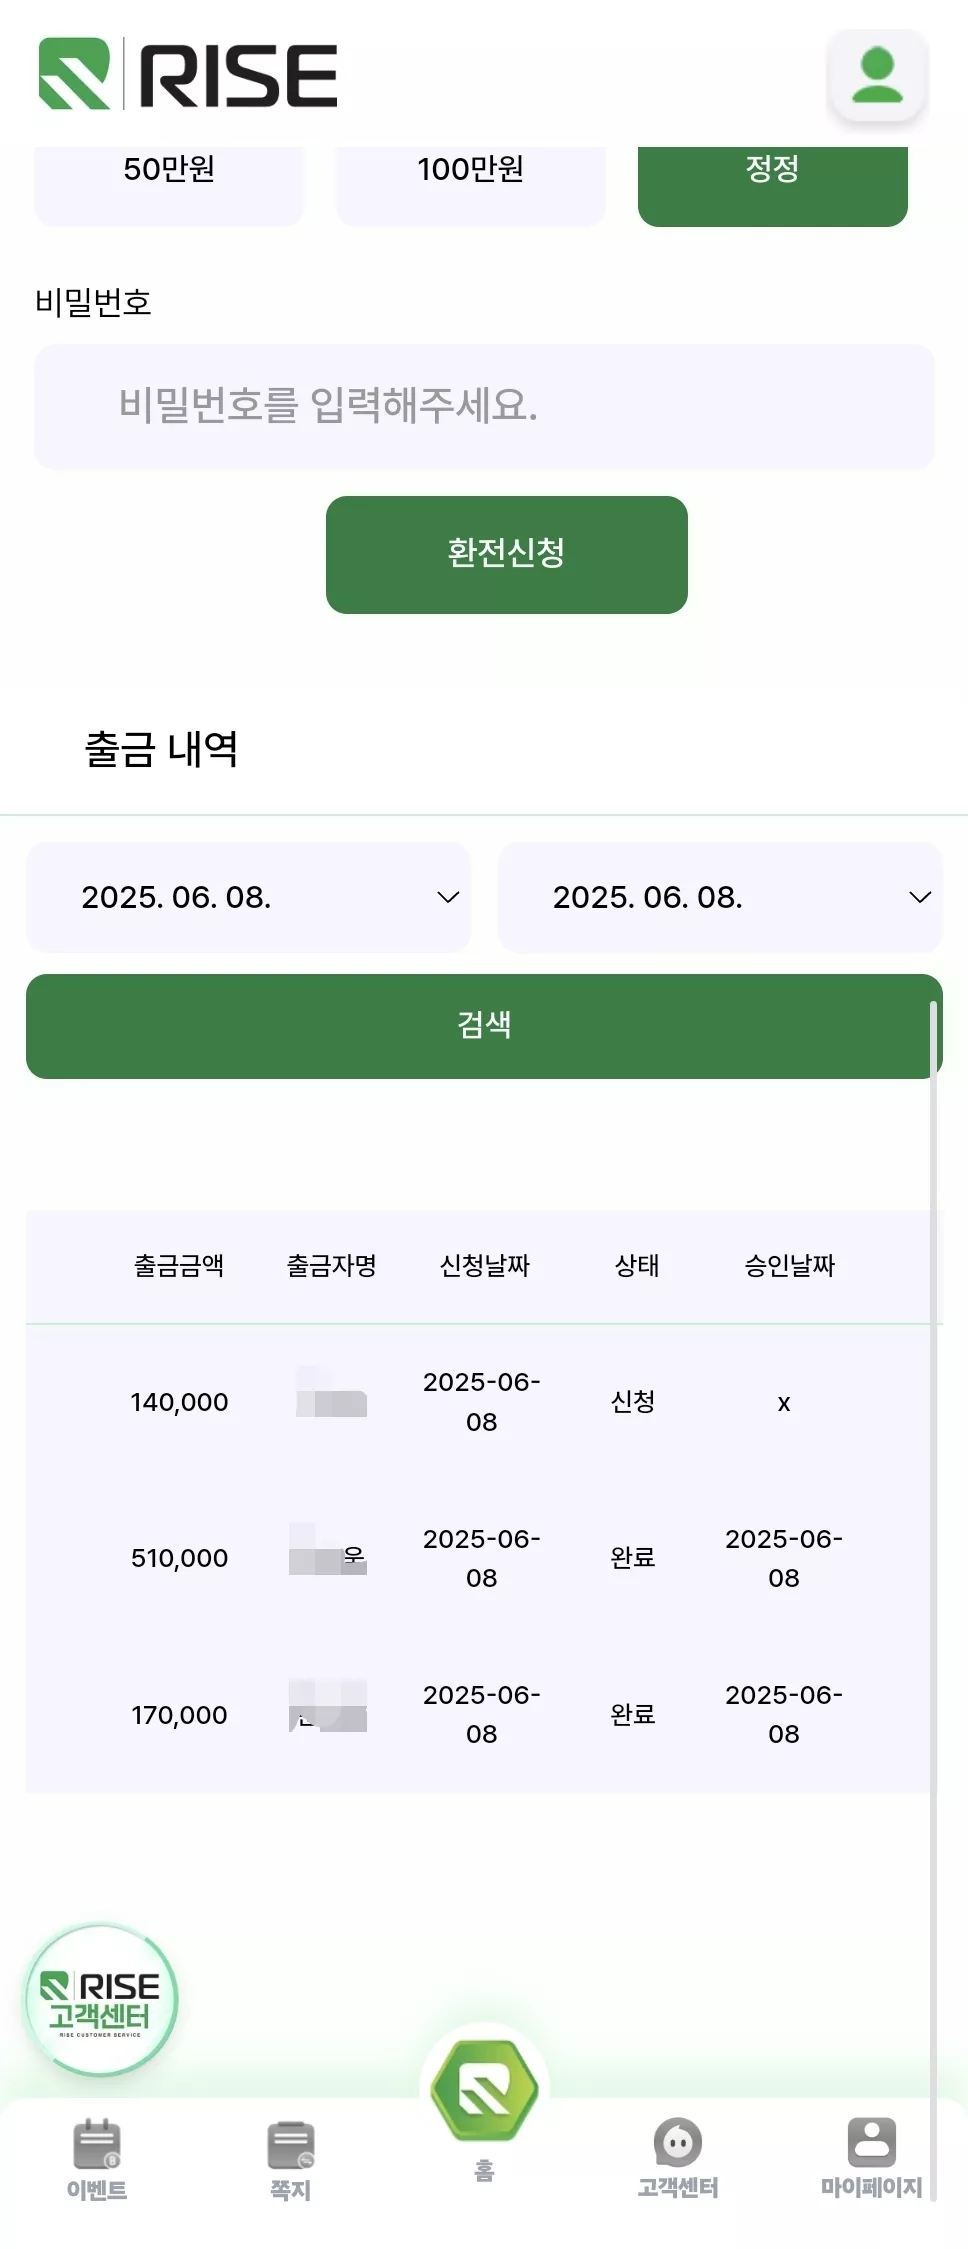Click the 상태 column header
The width and height of the screenshot is (968, 2249).
637,1266
